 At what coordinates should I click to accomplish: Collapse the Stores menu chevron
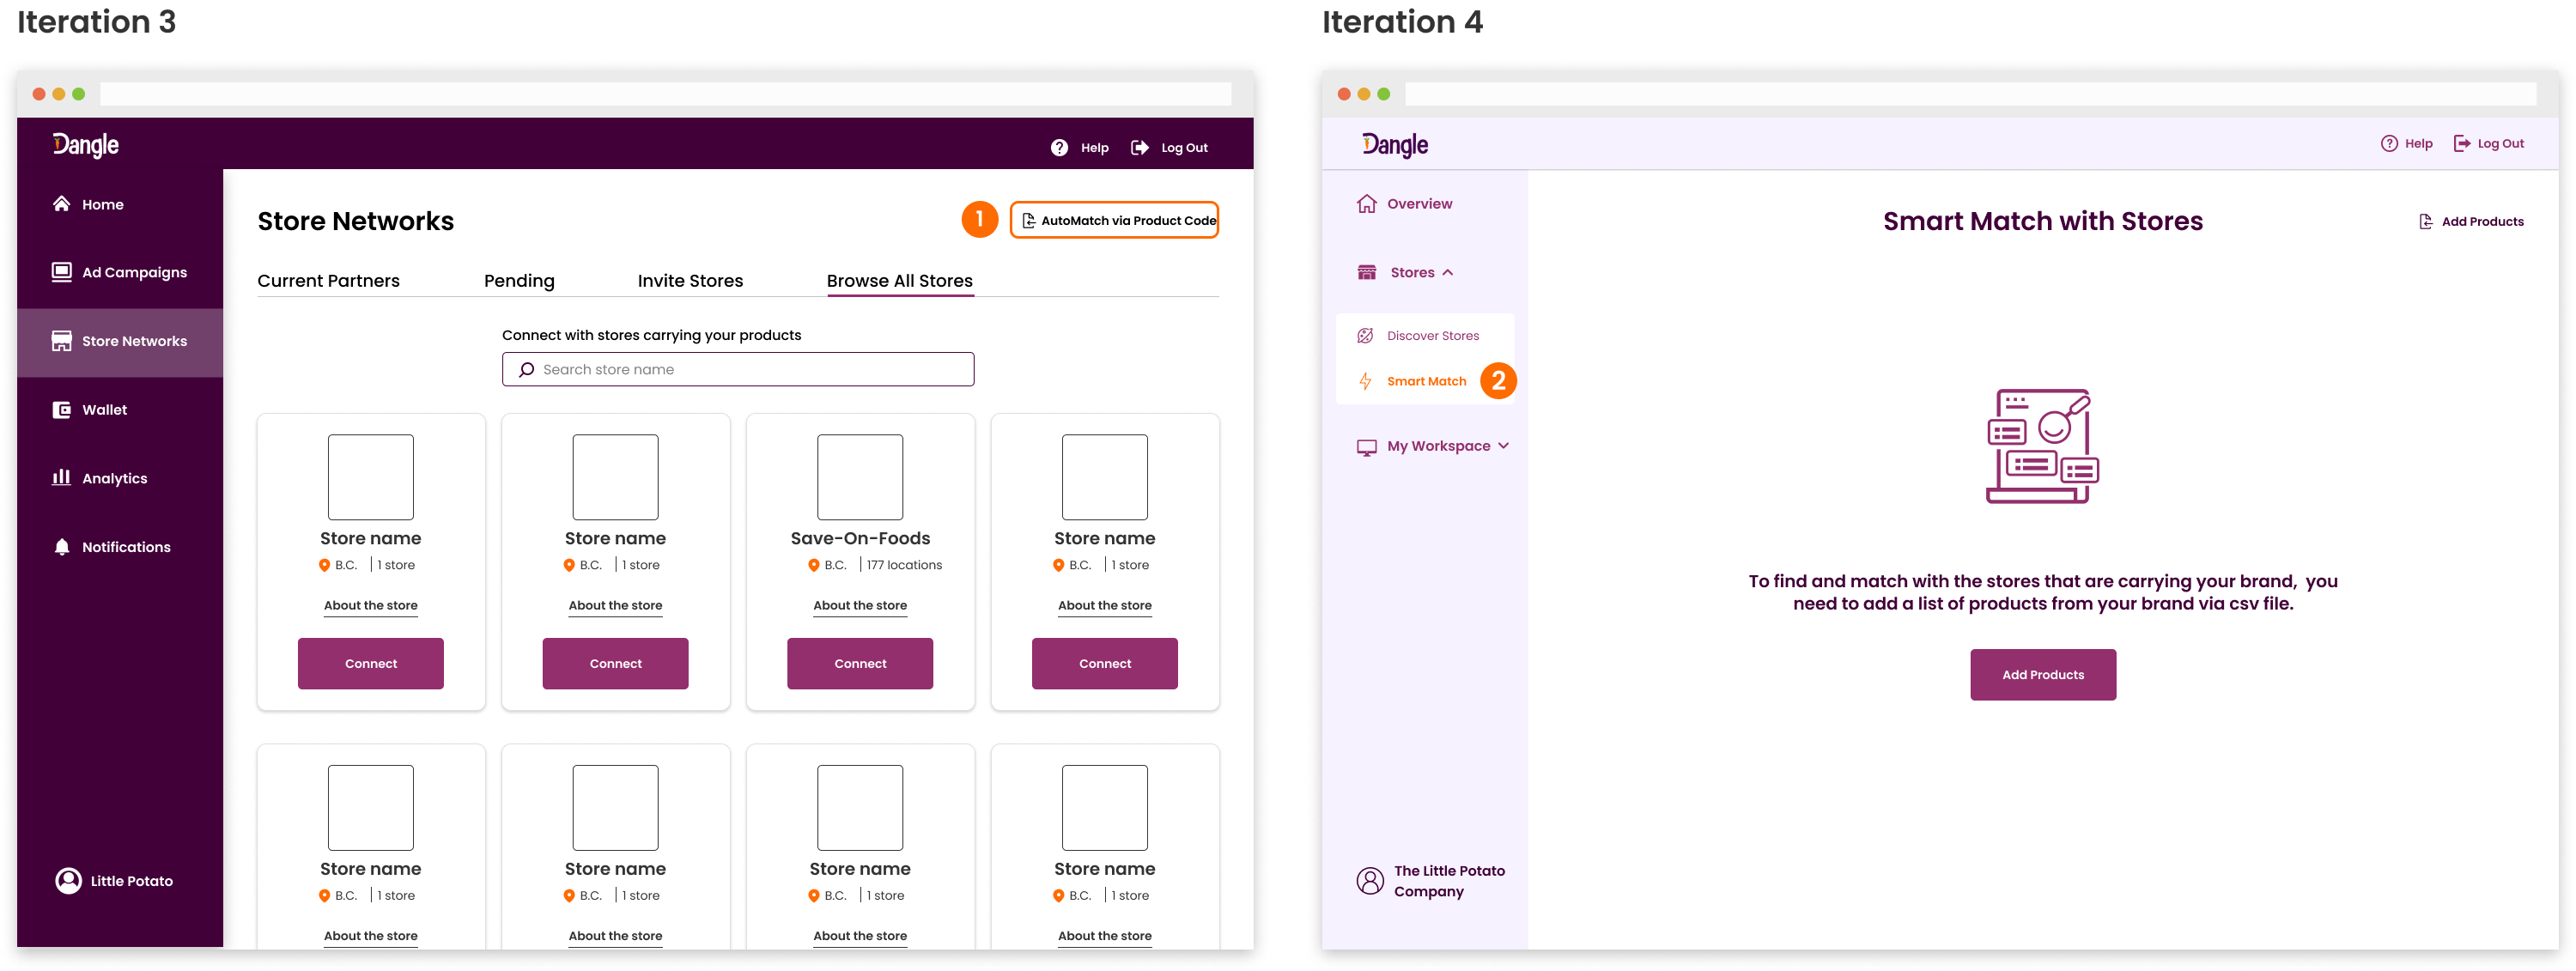[1448, 272]
